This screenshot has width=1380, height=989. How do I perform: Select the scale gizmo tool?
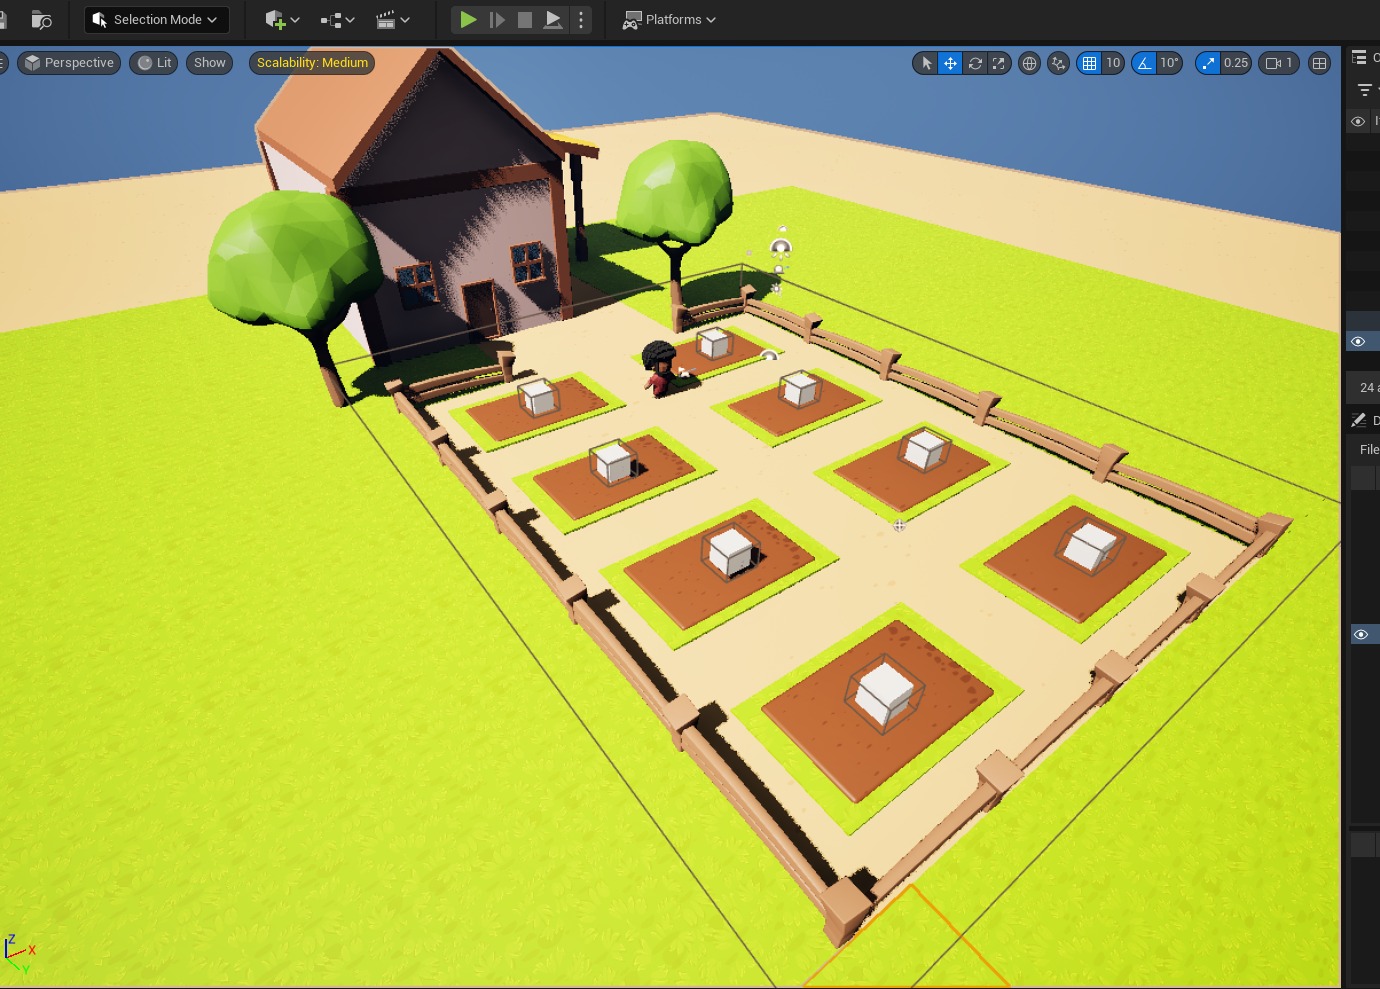tap(998, 63)
